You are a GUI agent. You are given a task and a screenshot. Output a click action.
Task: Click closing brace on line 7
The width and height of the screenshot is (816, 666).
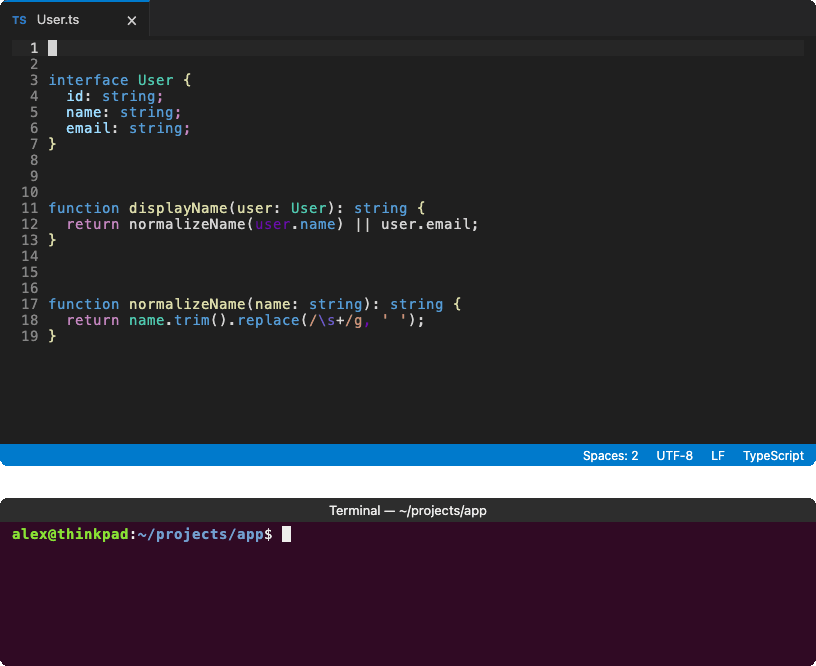52,144
